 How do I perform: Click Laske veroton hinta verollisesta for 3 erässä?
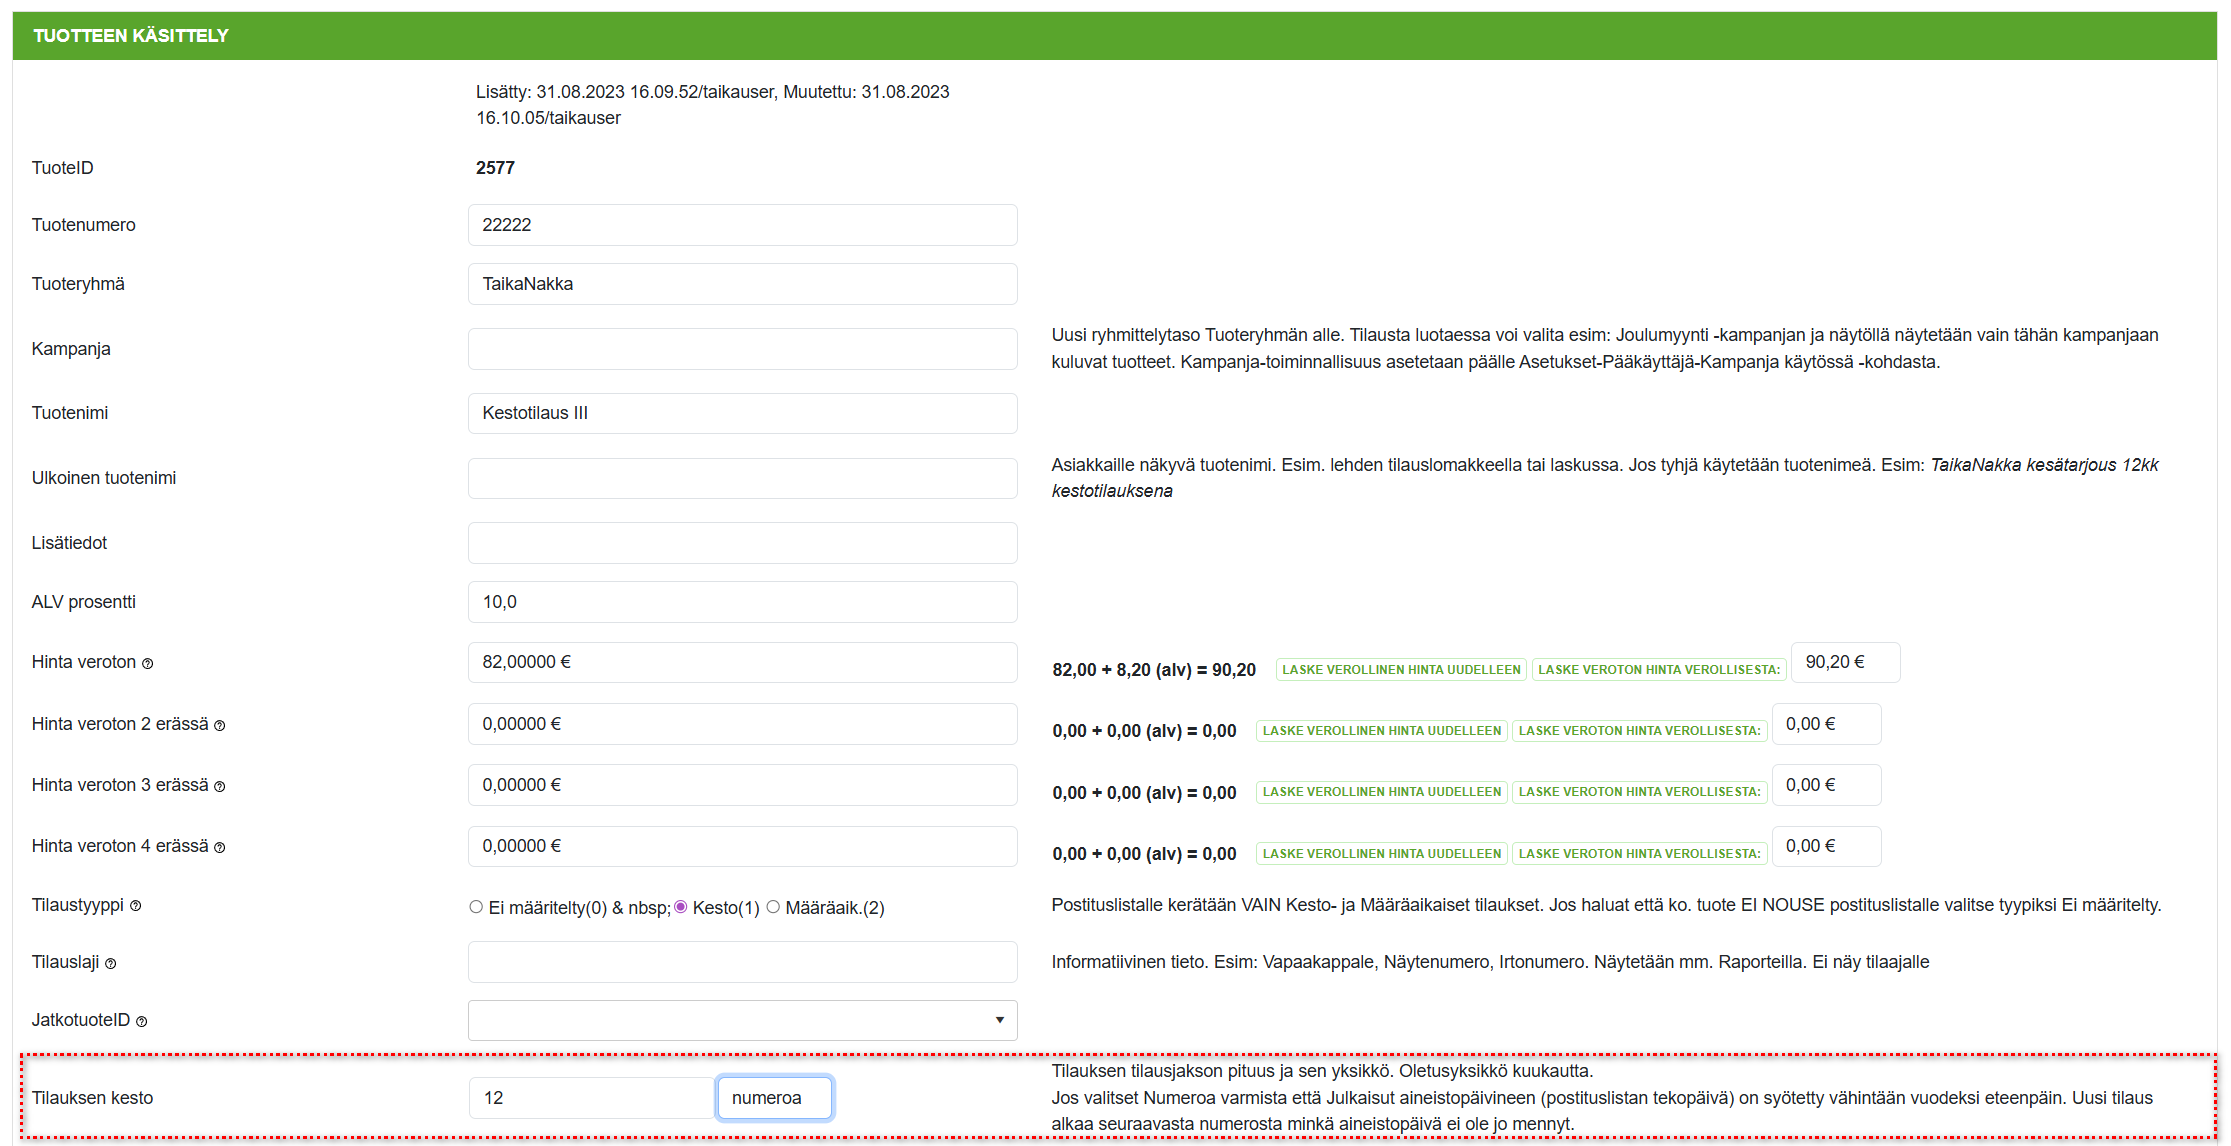1638,792
